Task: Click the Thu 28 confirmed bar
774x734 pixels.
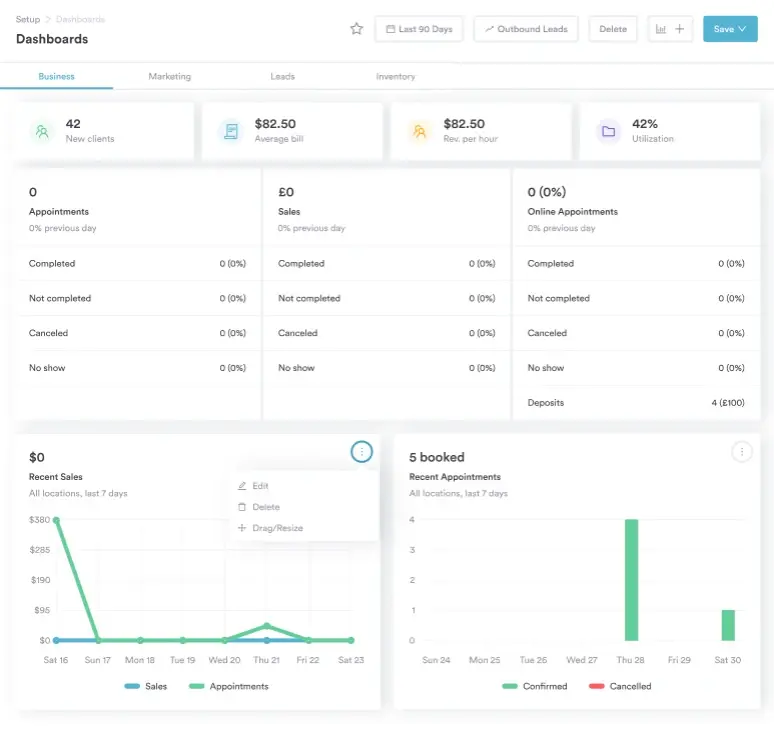Action: click(x=631, y=580)
